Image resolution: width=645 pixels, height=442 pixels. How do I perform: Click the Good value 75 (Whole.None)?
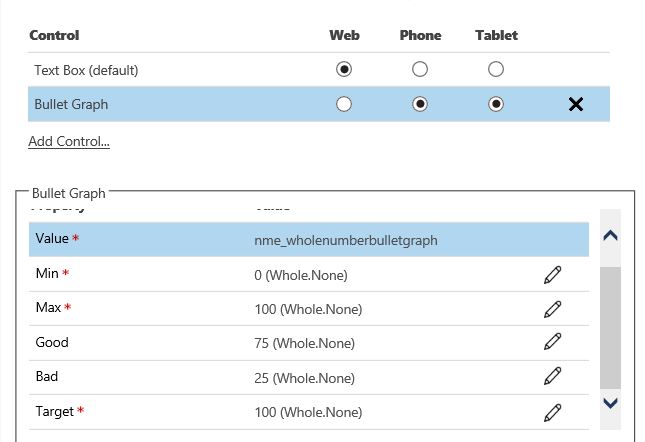[x=306, y=342]
